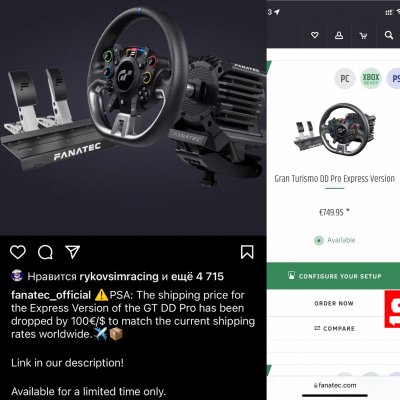Tap the liker's profile avatar

(17, 276)
